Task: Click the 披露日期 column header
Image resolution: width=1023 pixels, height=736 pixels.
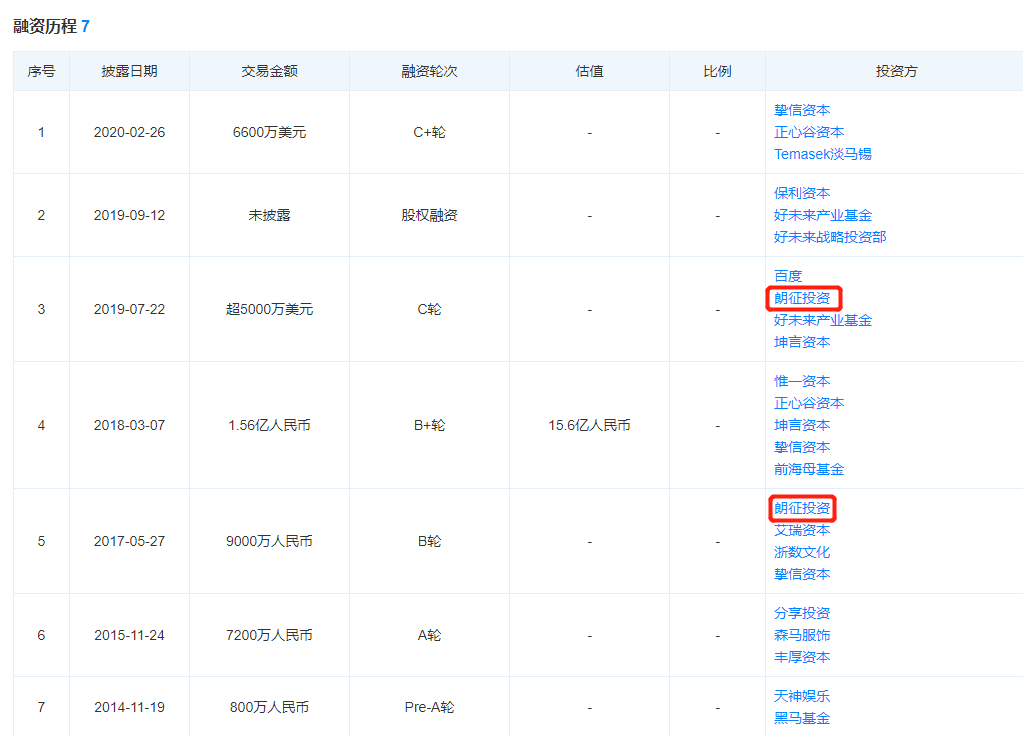Action: (129, 71)
